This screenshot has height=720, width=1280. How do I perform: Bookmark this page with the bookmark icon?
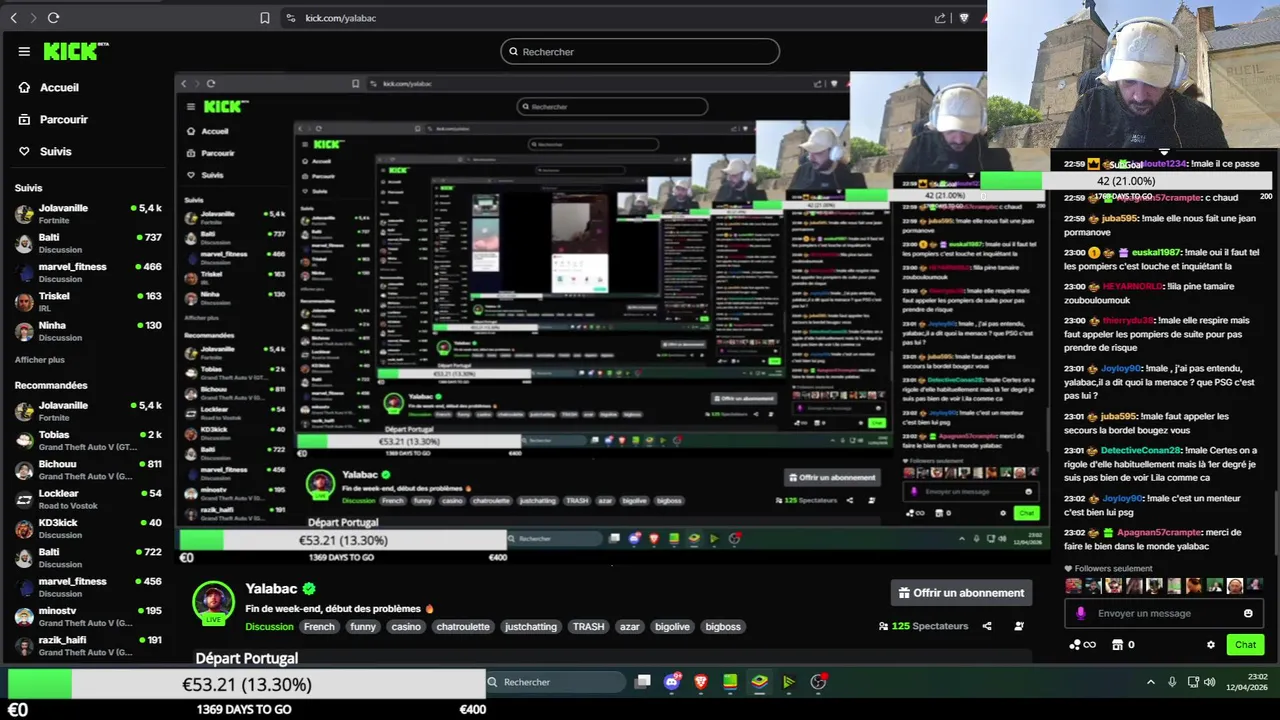pos(264,18)
